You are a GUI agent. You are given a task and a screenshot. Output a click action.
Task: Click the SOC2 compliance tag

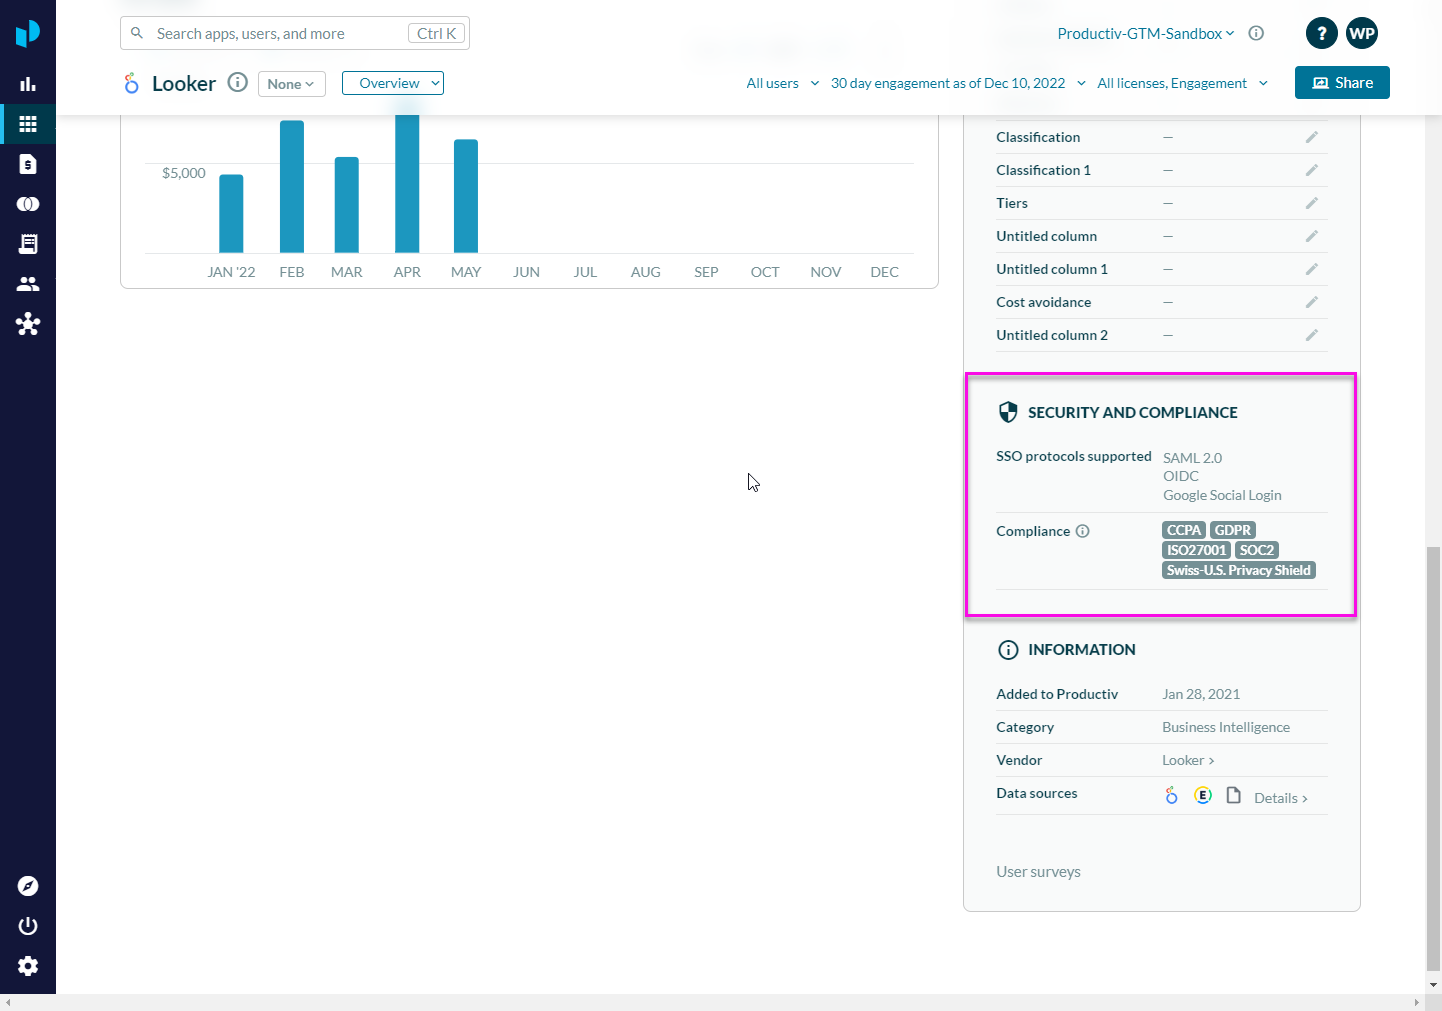1257,550
